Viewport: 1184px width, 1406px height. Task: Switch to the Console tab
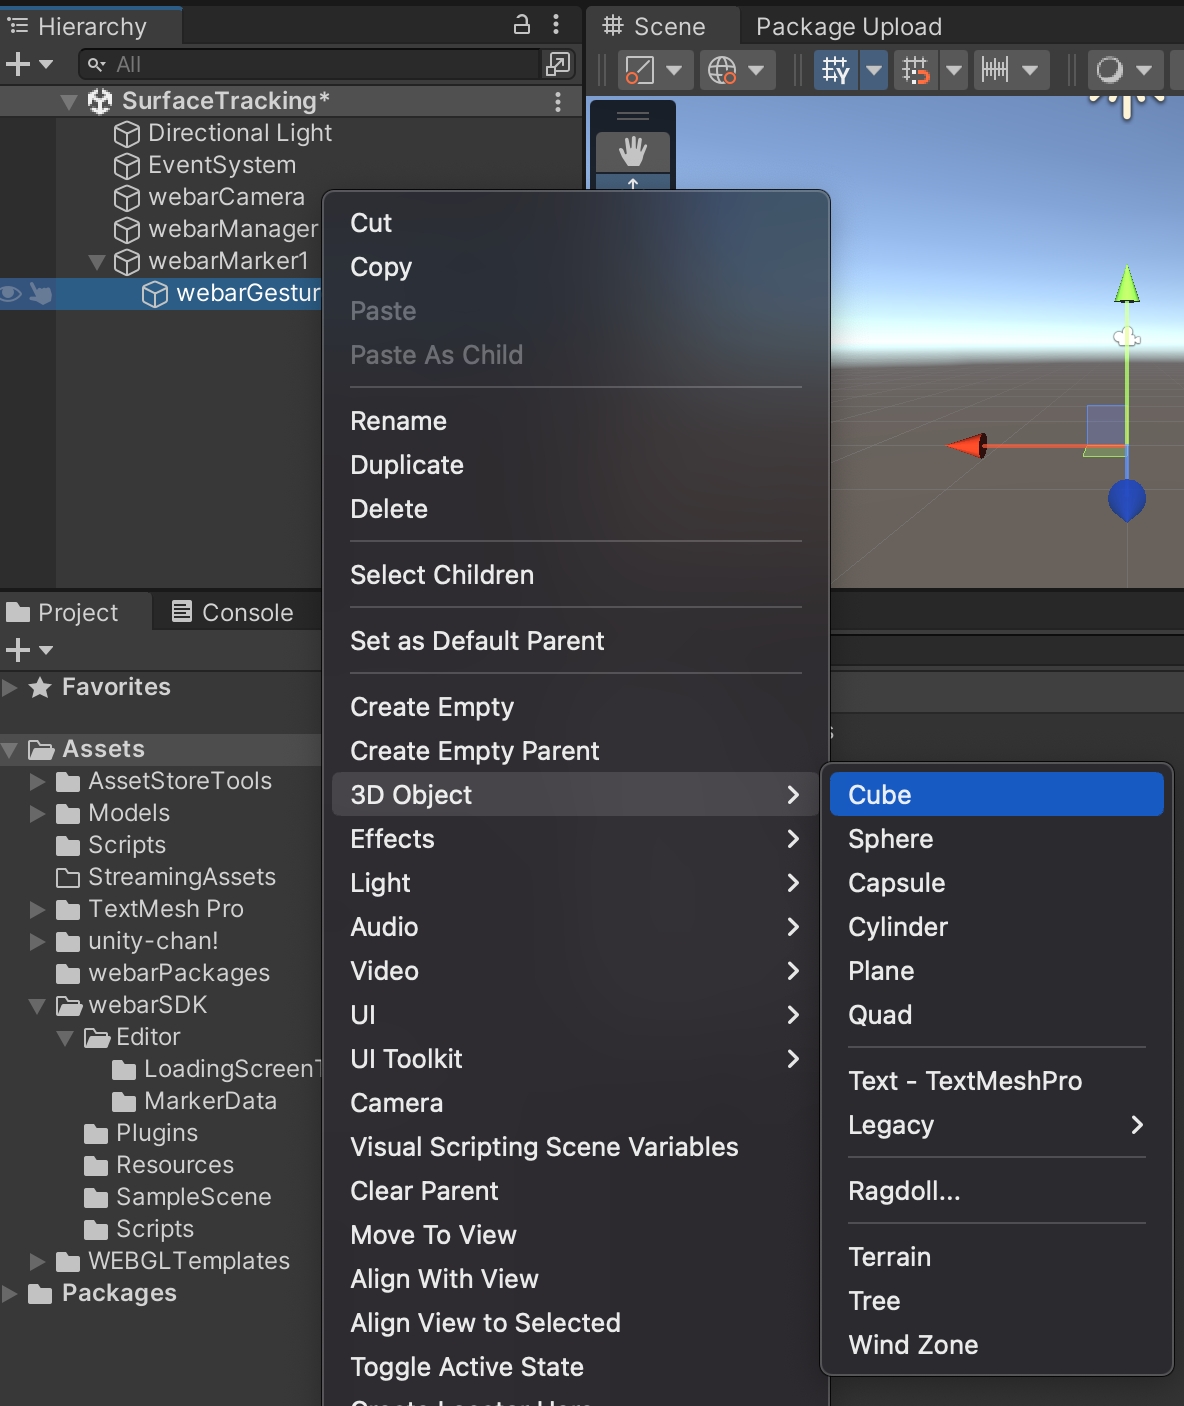tap(233, 612)
